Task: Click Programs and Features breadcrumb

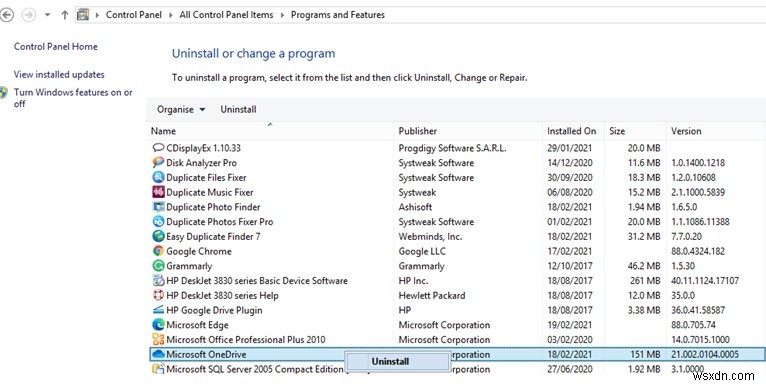Action: tap(338, 15)
